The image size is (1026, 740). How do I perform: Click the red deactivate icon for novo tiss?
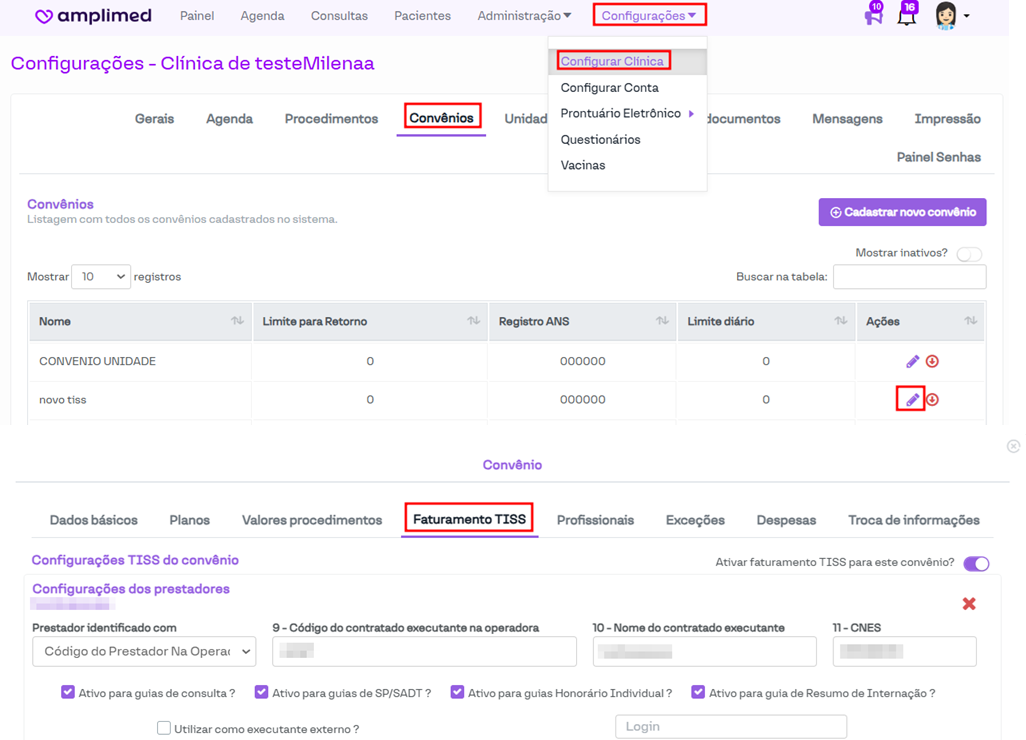pyautogui.click(x=932, y=400)
